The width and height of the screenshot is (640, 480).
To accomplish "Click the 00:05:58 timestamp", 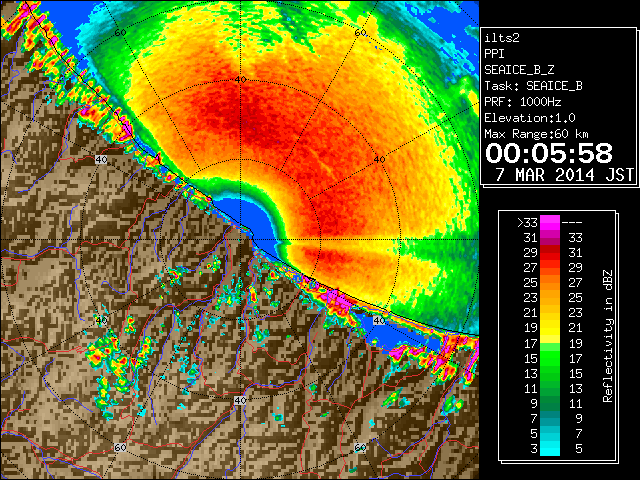I will click(549, 153).
